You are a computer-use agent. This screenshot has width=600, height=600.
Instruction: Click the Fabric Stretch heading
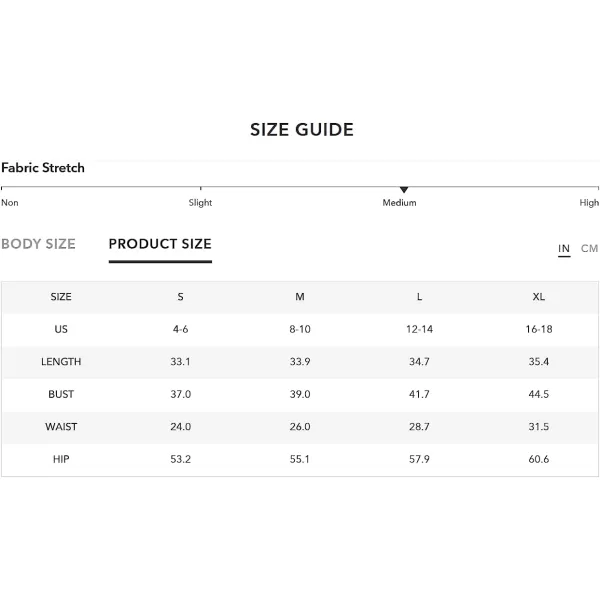click(43, 168)
